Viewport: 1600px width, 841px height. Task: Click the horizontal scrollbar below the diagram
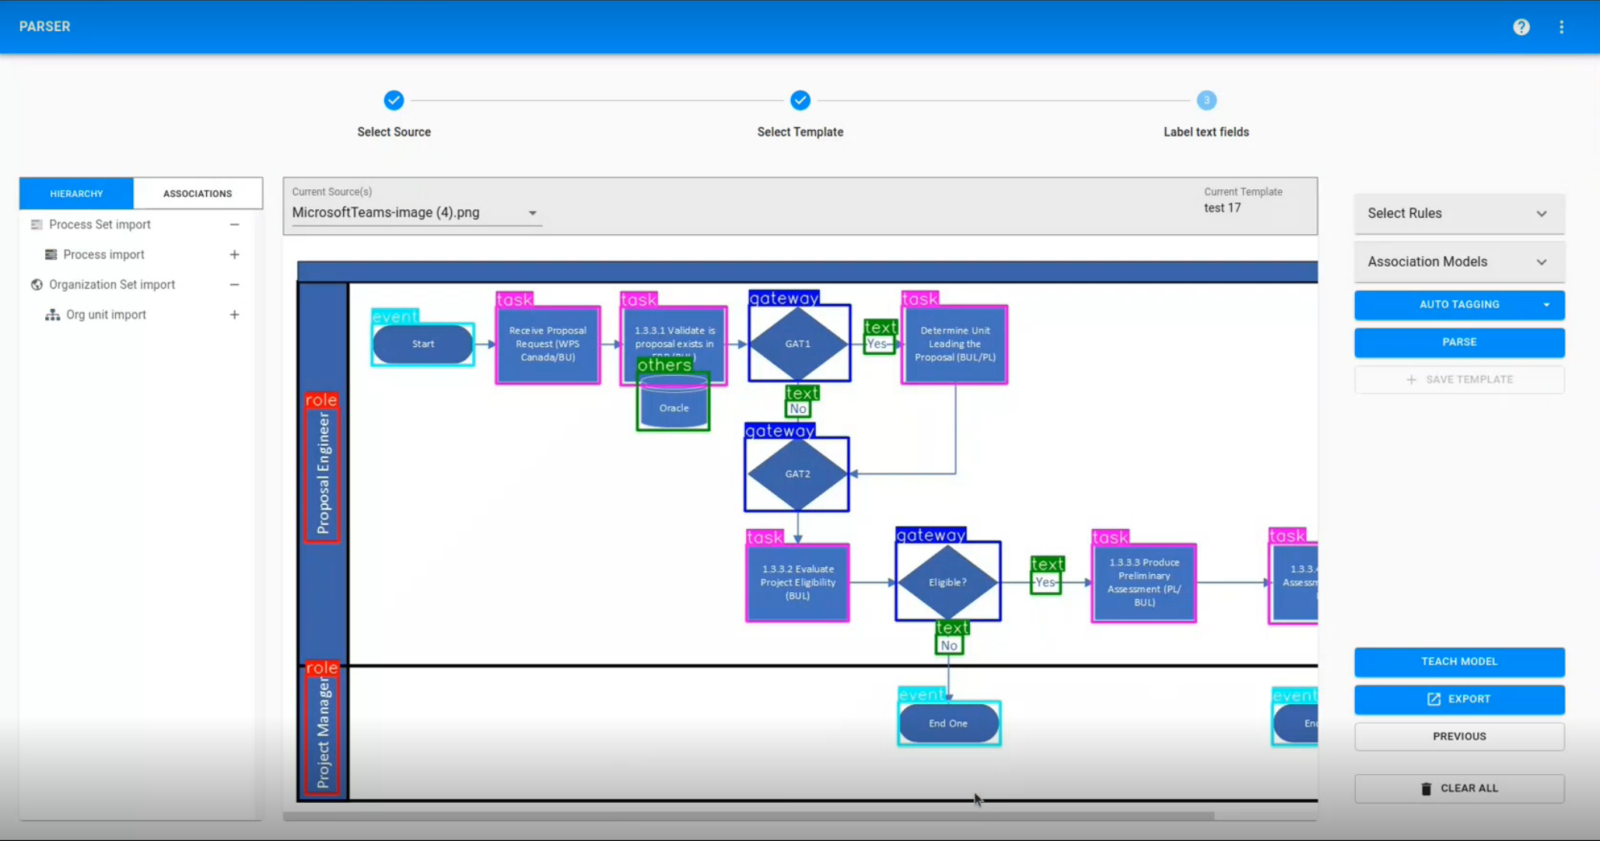tap(748, 816)
